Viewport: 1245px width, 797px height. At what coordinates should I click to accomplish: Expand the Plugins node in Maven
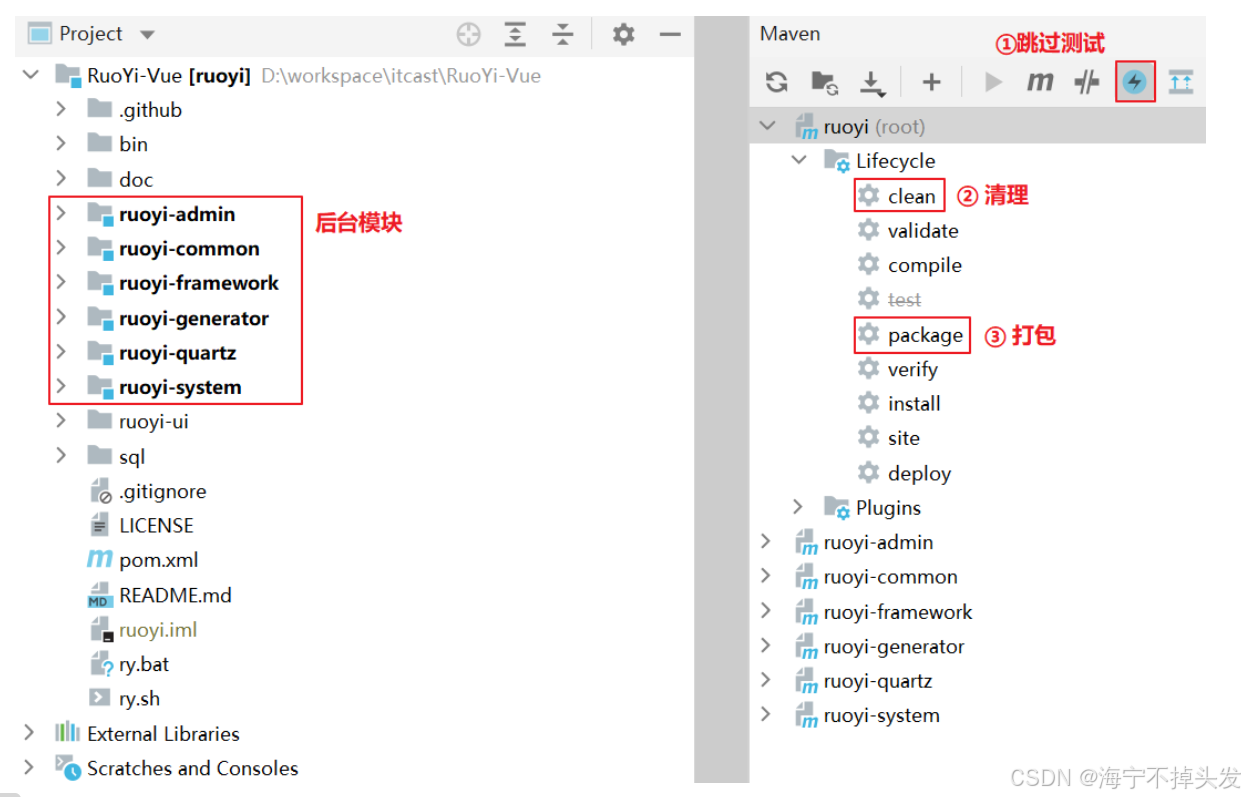point(798,507)
